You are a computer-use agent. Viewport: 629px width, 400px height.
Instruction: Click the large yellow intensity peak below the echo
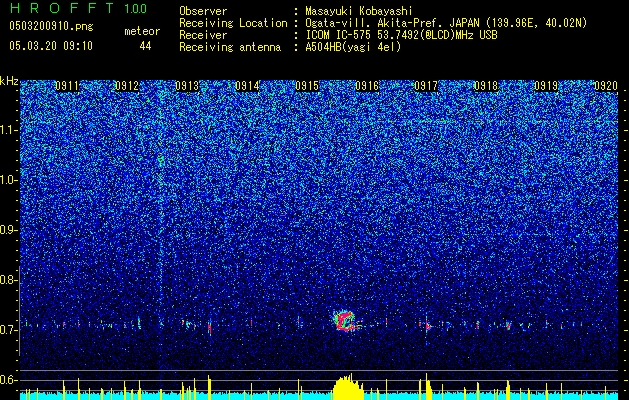[x=347, y=387]
